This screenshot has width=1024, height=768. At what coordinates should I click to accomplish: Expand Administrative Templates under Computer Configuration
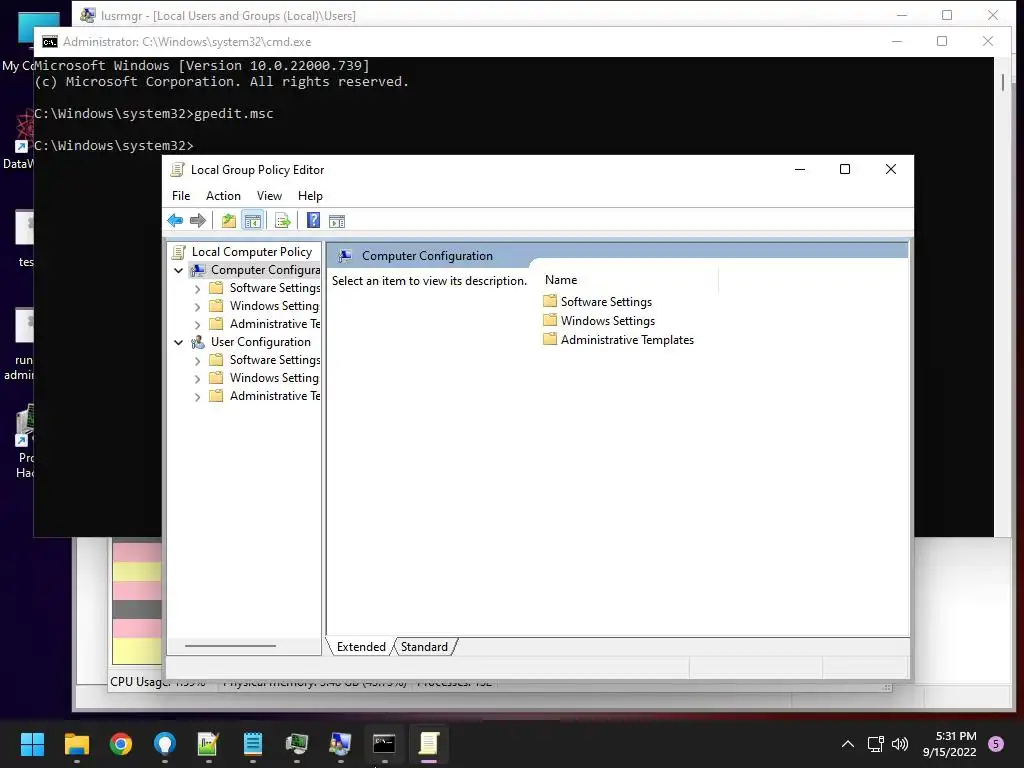click(x=197, y=325)
